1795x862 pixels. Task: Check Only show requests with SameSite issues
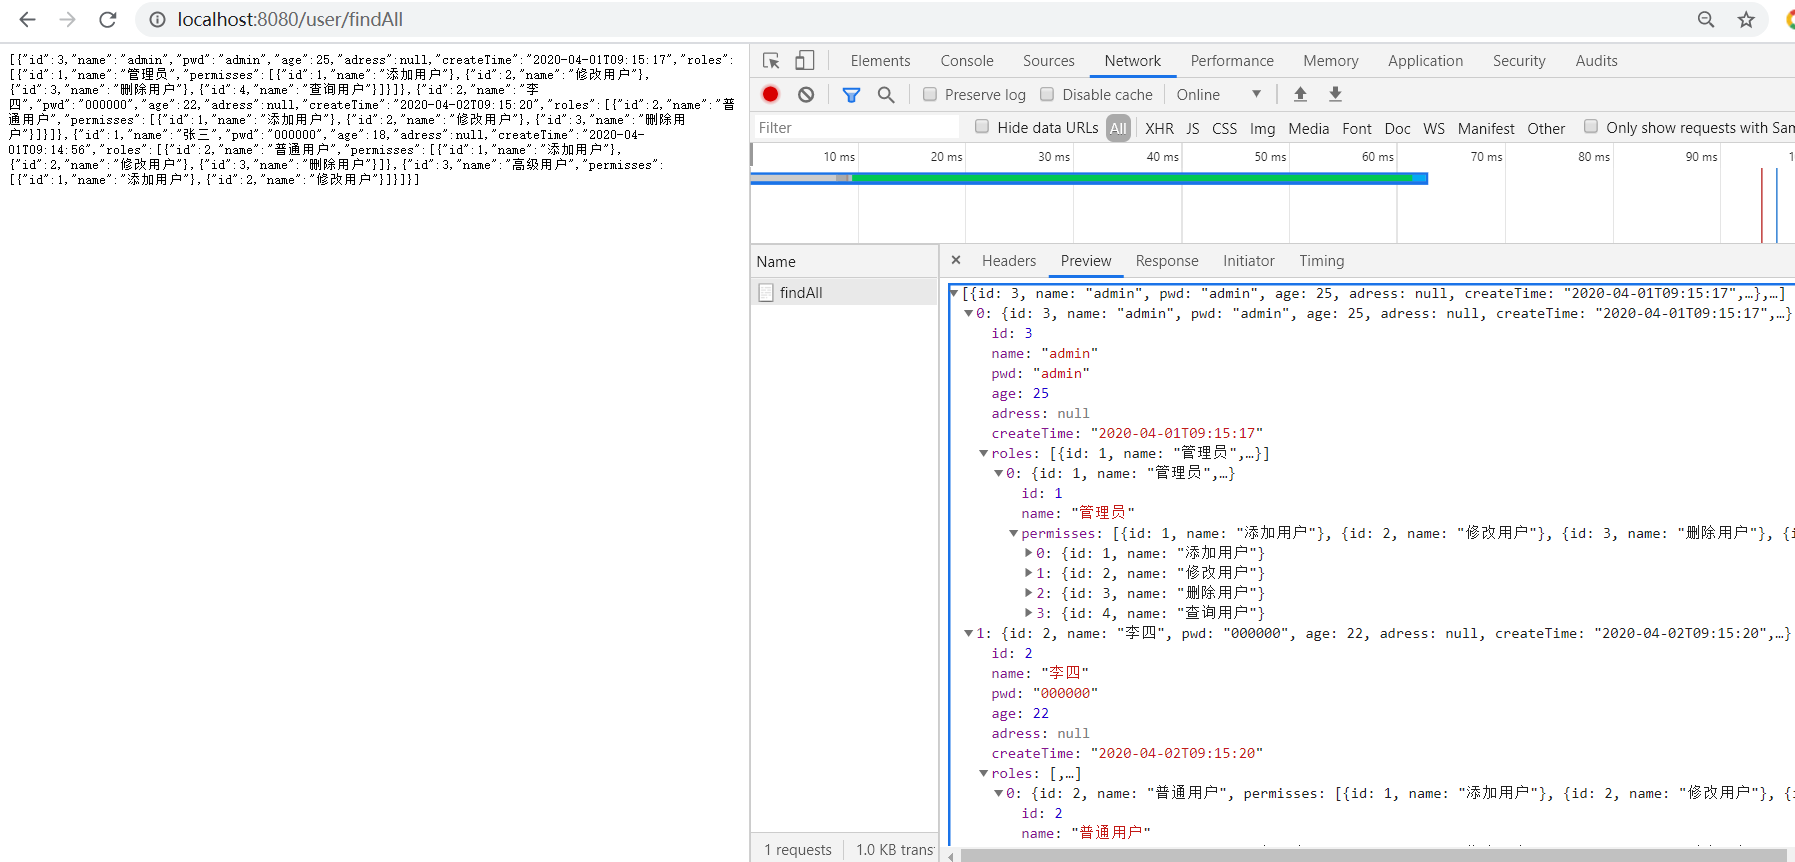[x=1591, y=127]
